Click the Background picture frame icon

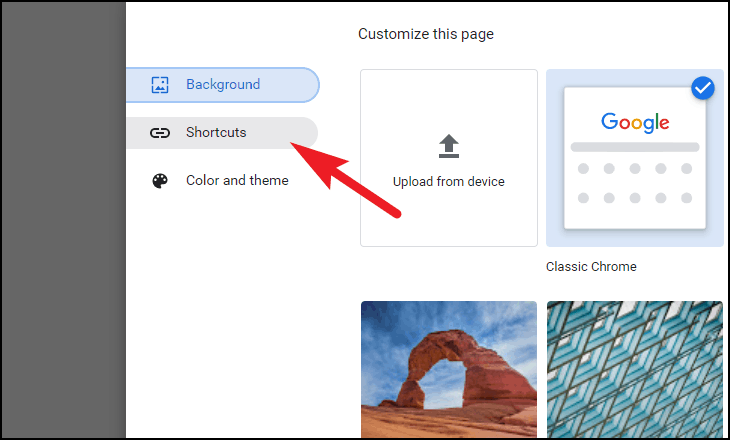click(160, 85)
